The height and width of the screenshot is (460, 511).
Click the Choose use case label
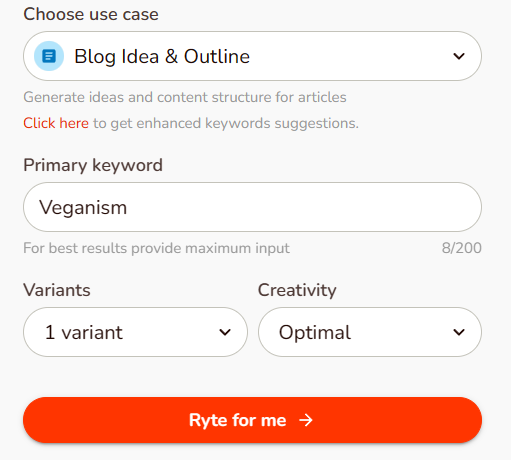click(x=91, y=14)
